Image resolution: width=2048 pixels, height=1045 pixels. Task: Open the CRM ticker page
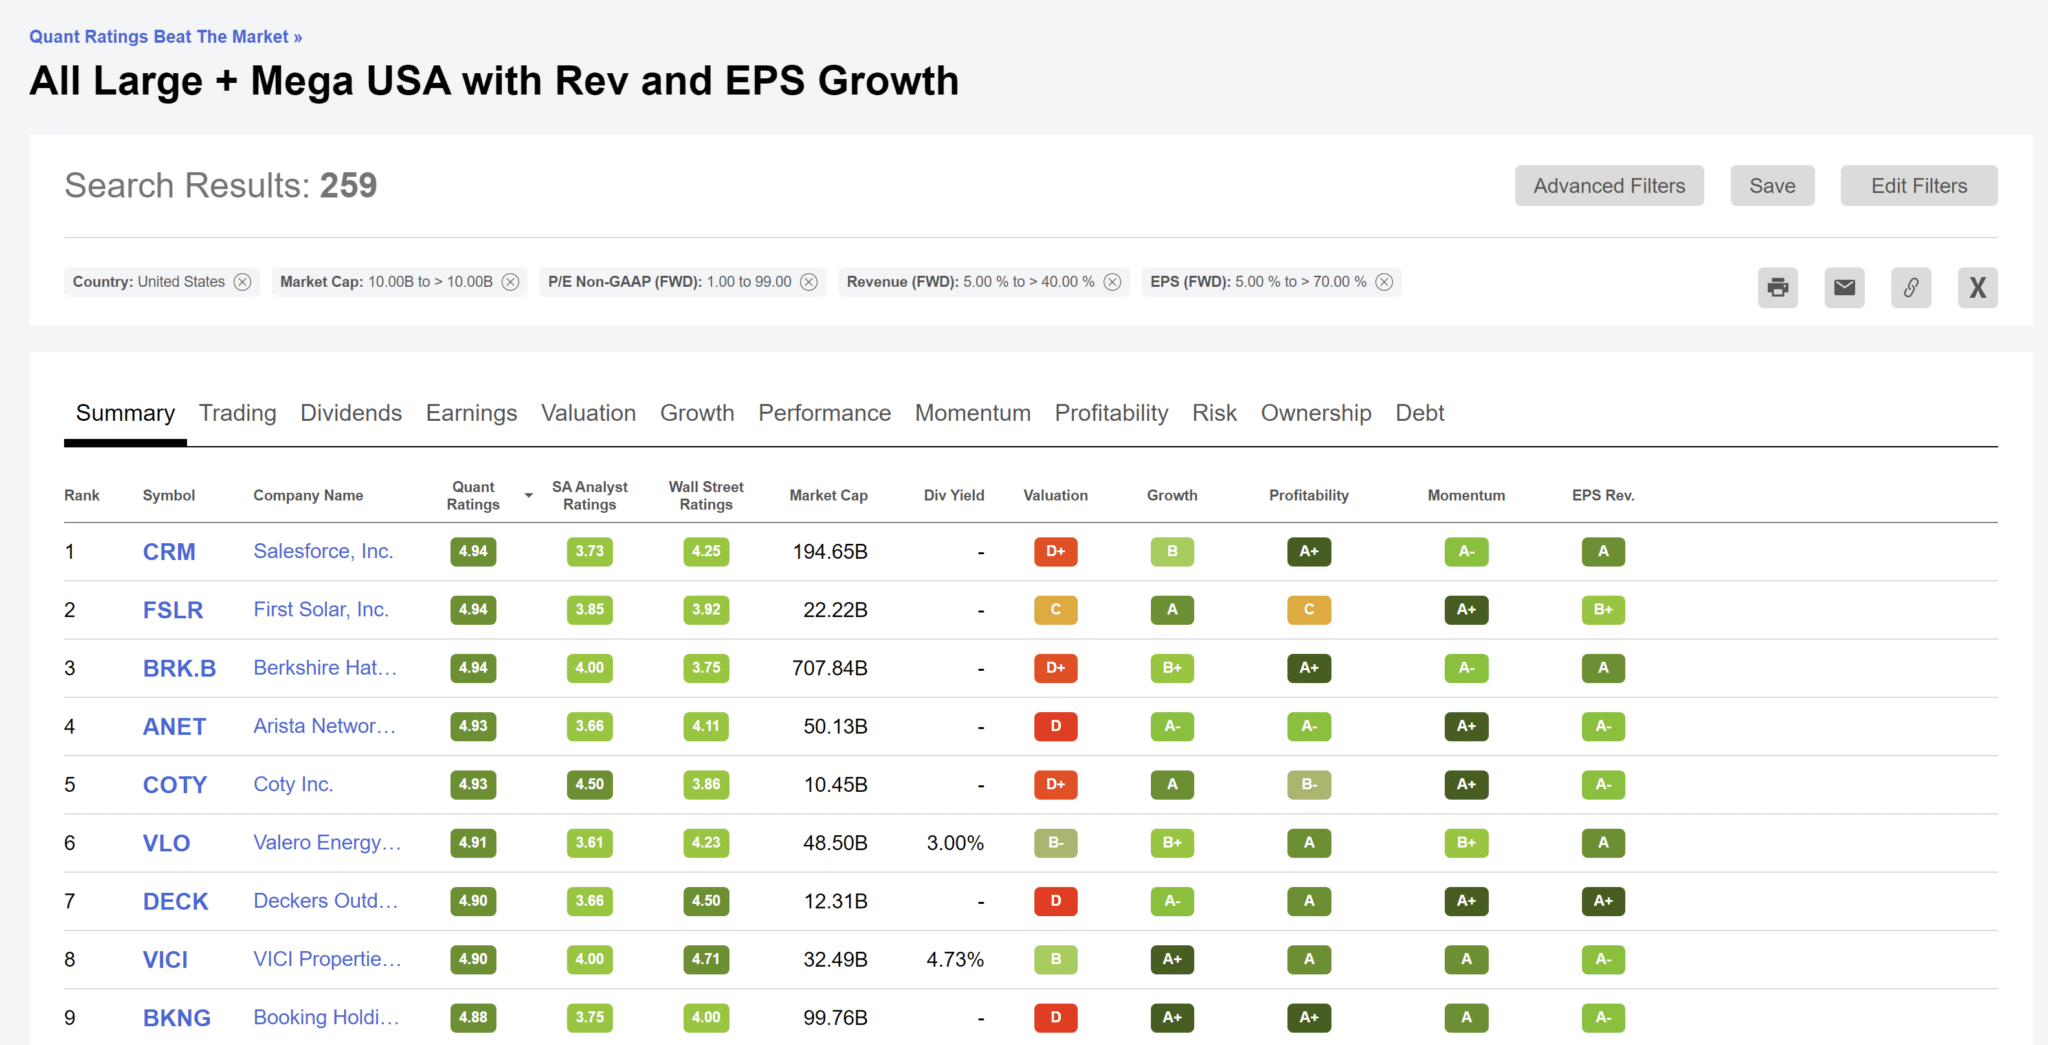coord(169,551)
